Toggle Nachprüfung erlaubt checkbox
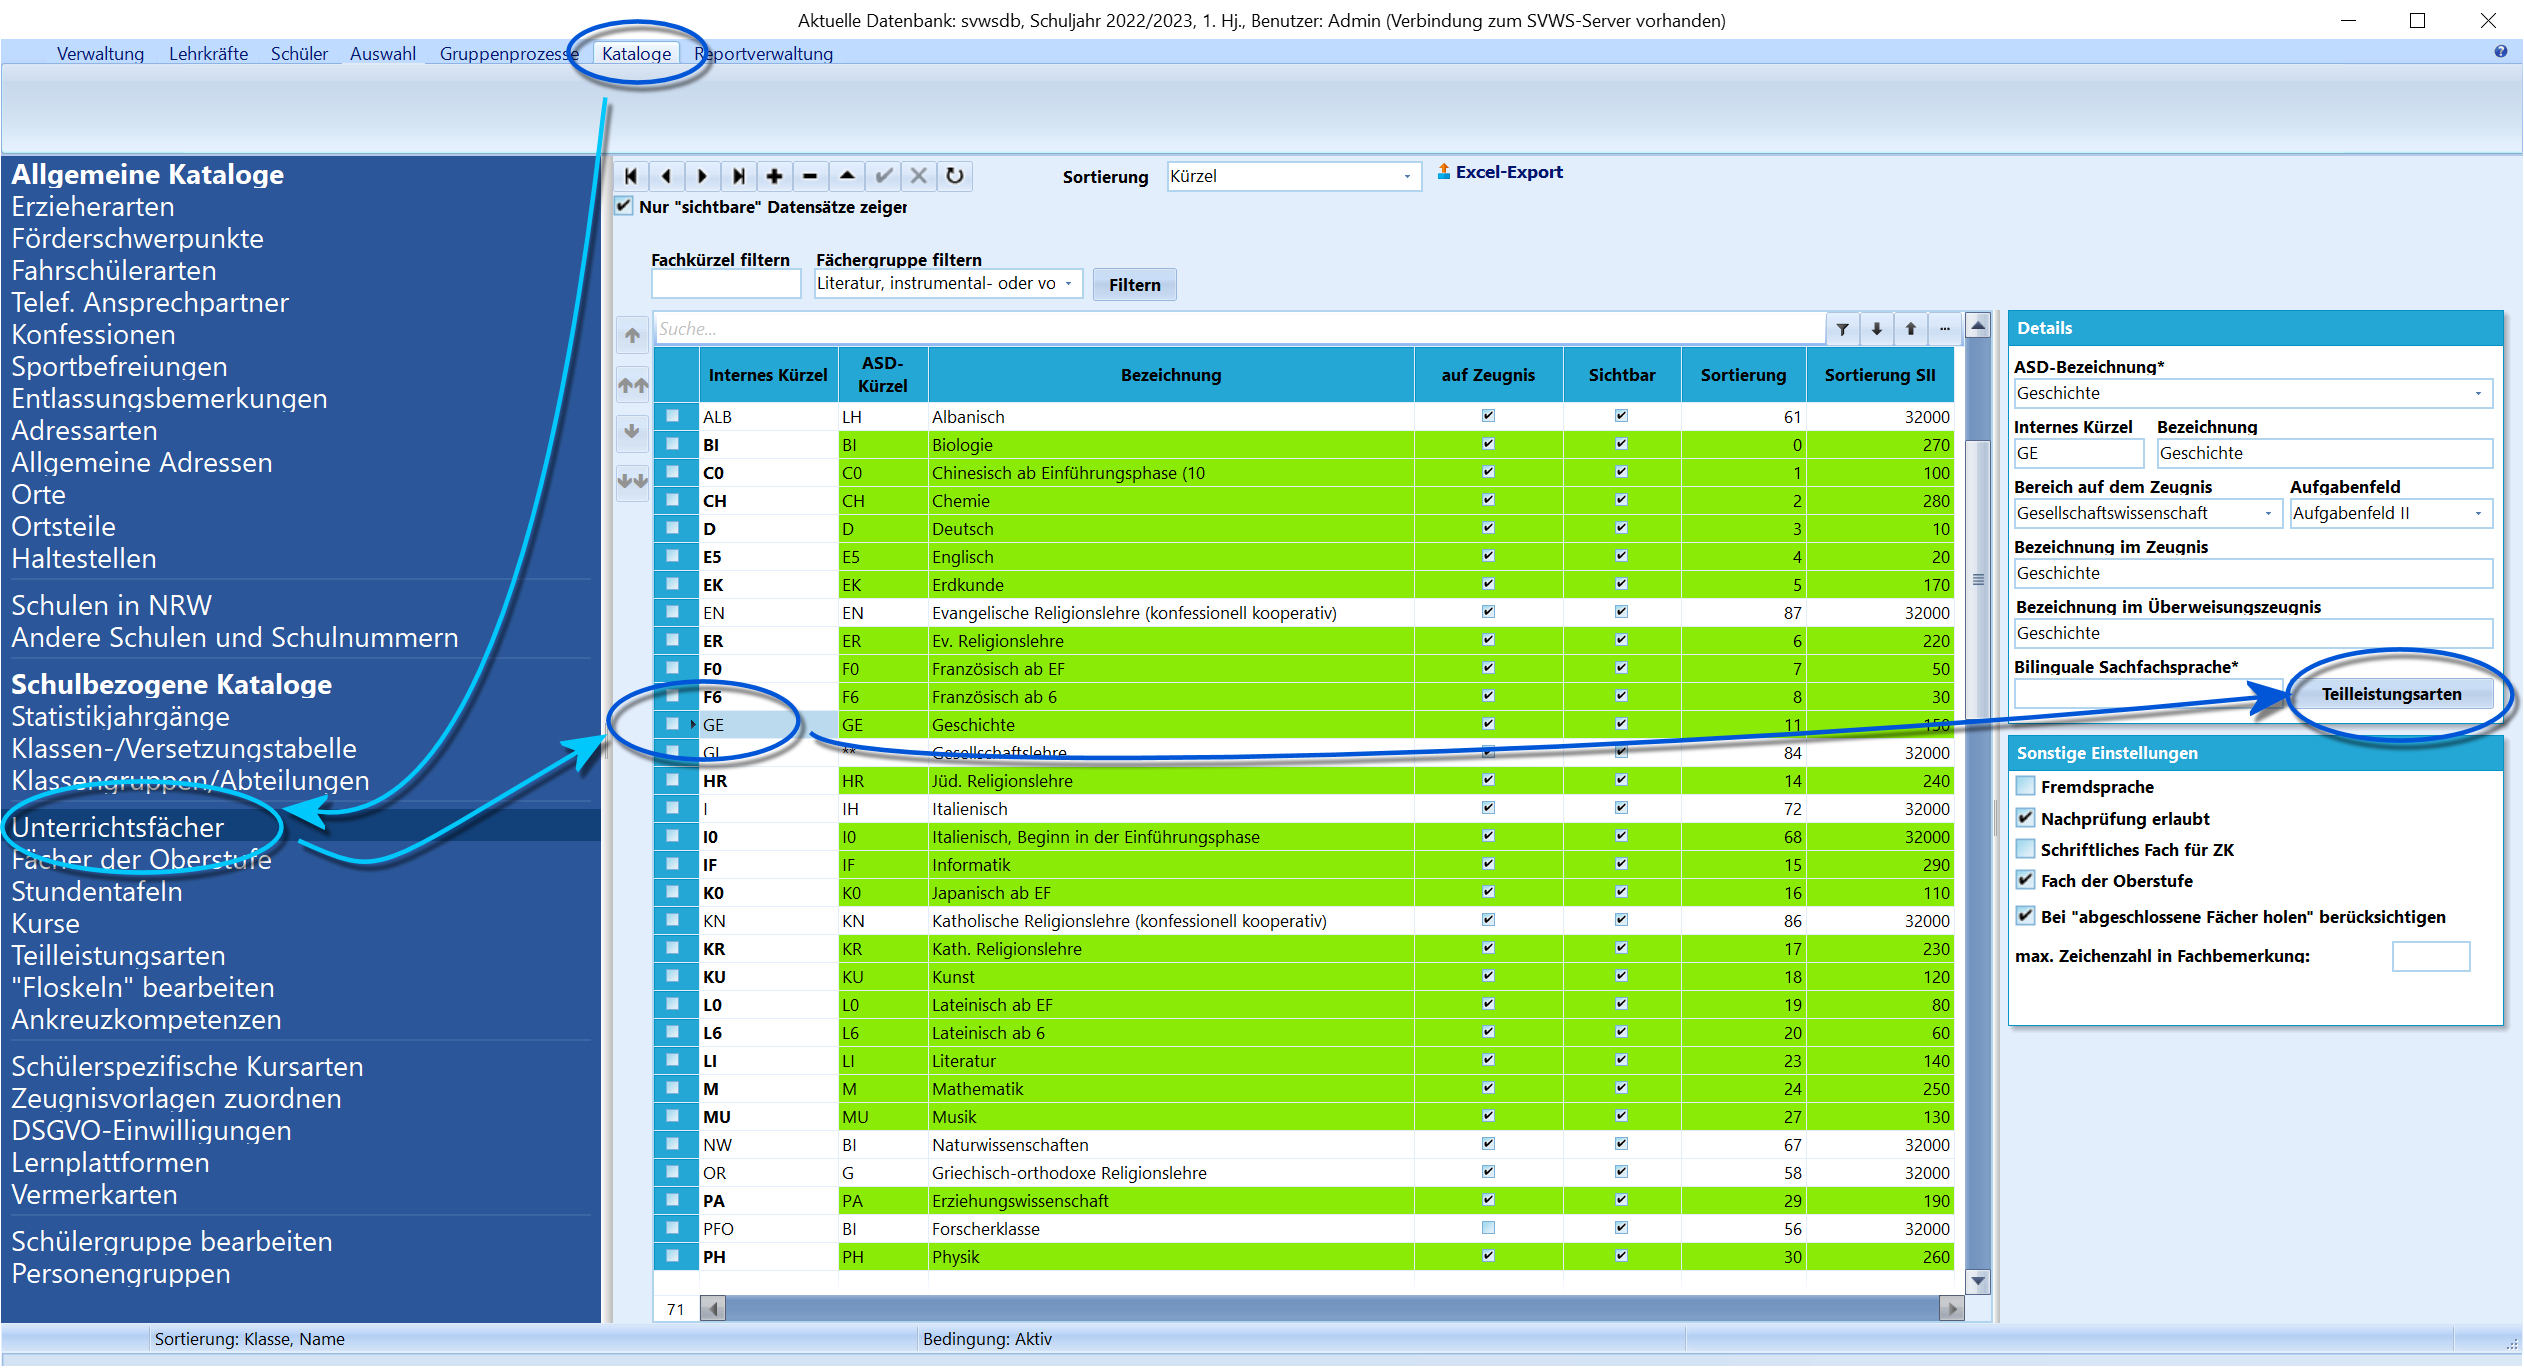 (2025, 818)
